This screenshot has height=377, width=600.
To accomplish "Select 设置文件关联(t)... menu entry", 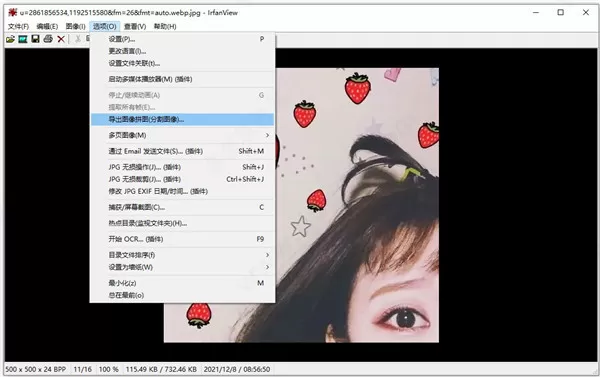I will [x=183, y=64].
